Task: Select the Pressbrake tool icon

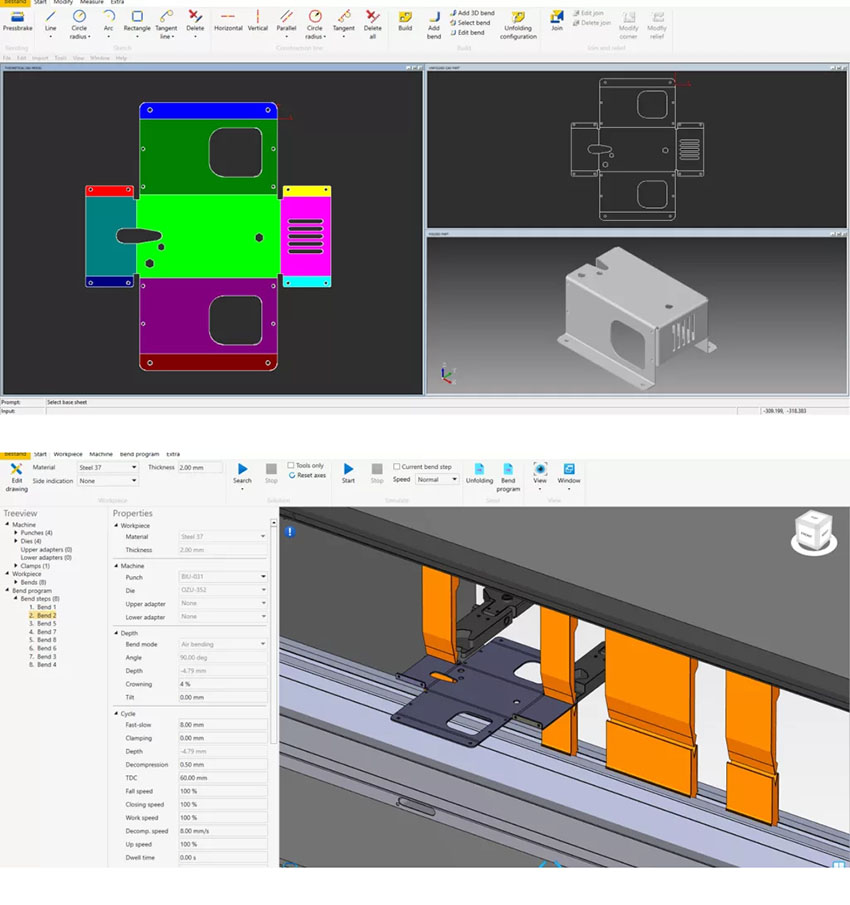Action: coord(17,19)
